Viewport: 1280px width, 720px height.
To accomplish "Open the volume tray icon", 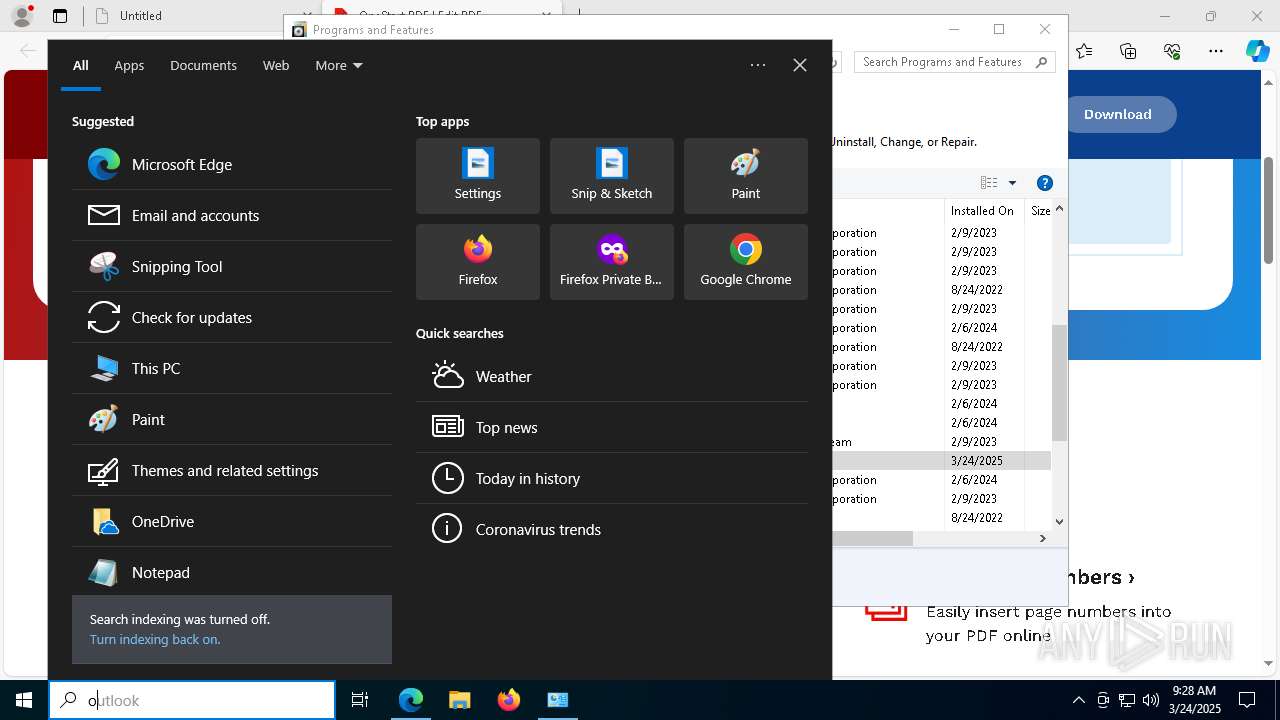I will [1151, 700].
